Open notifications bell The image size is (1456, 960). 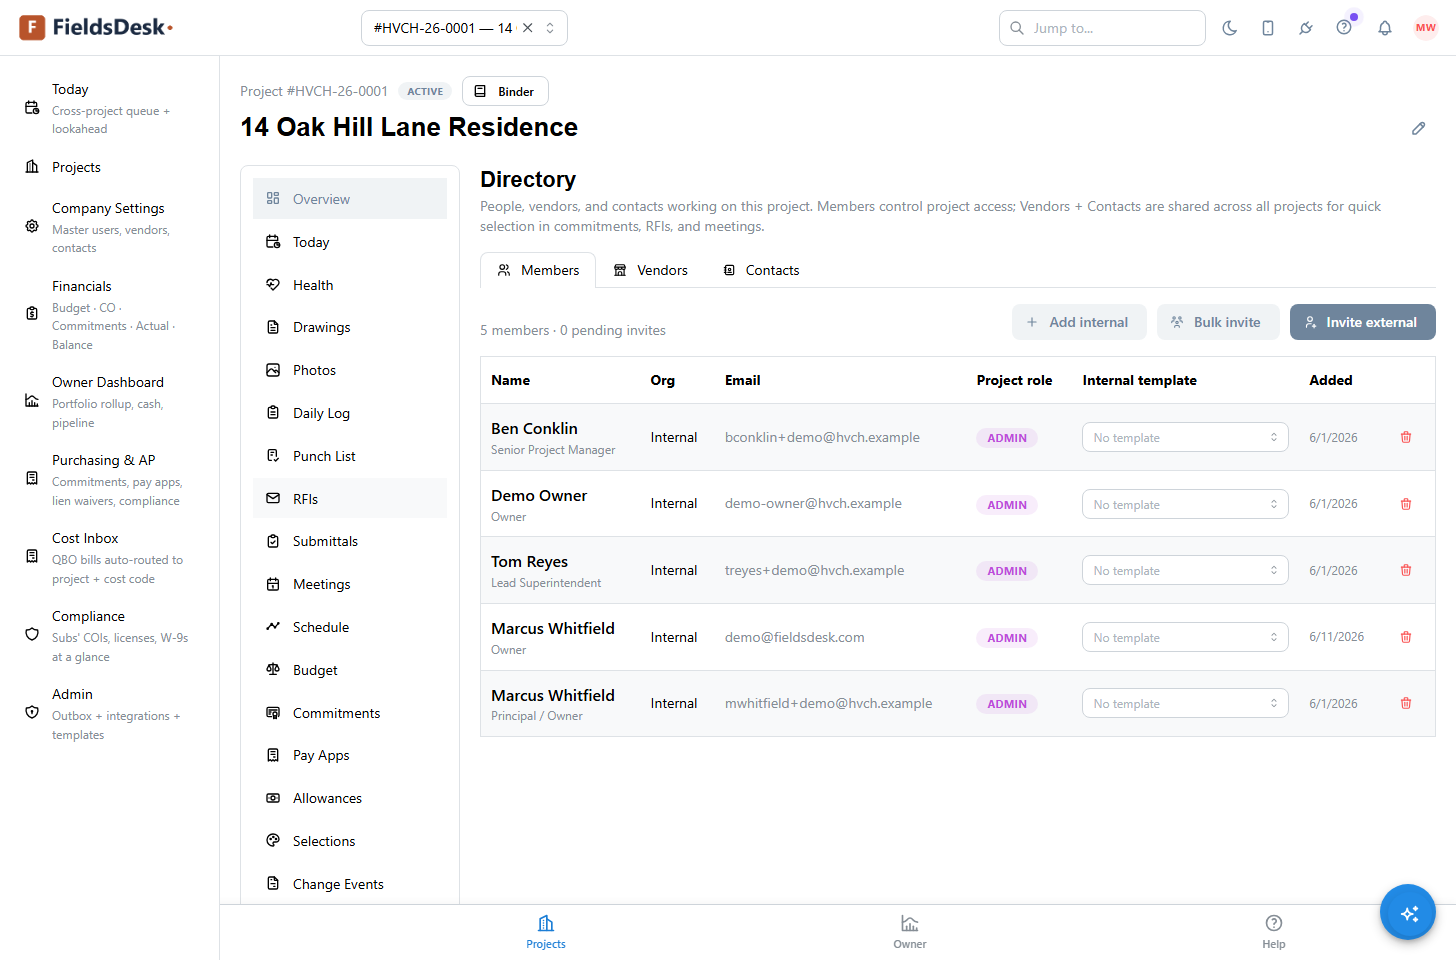(1385, 28)
